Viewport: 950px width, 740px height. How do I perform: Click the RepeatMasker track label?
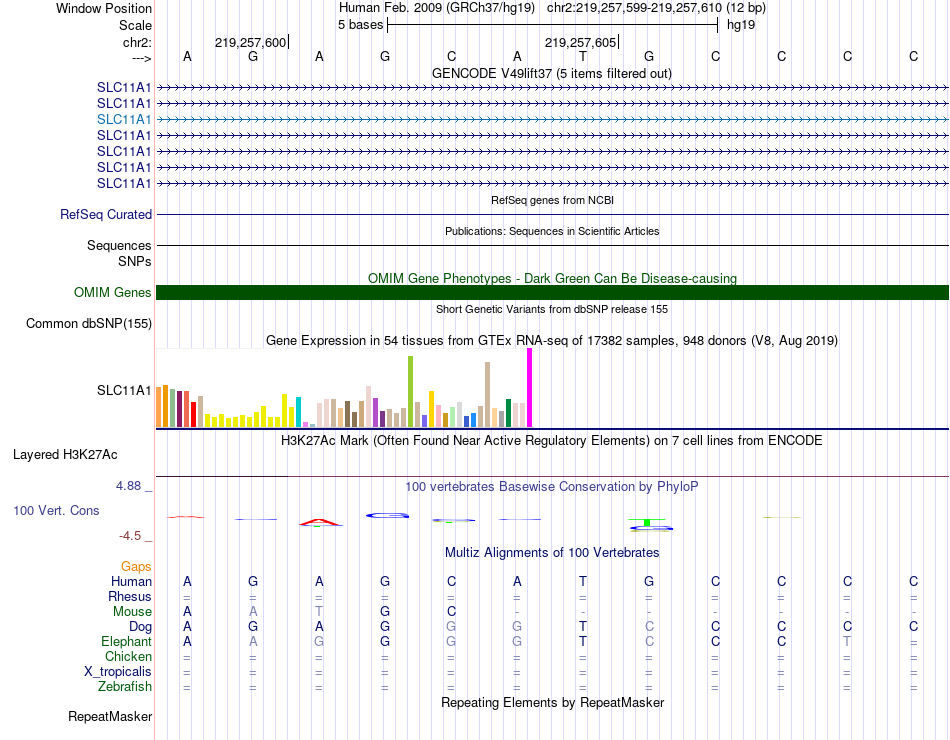click(110, 716)
